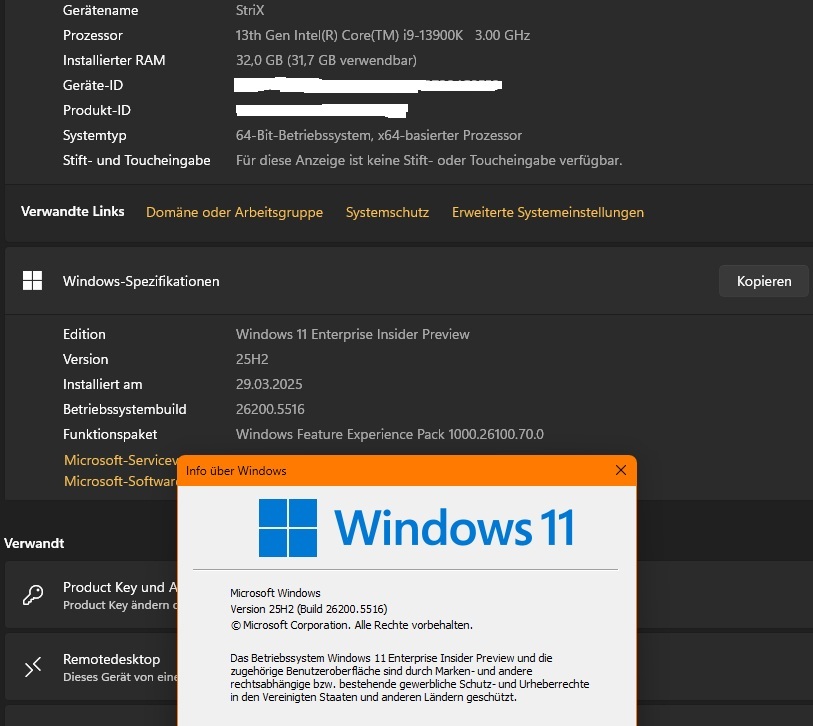Click the Microsoft Windows line in dialog
813x726 pixels.
pyautogui.click(x=275, y=593)
